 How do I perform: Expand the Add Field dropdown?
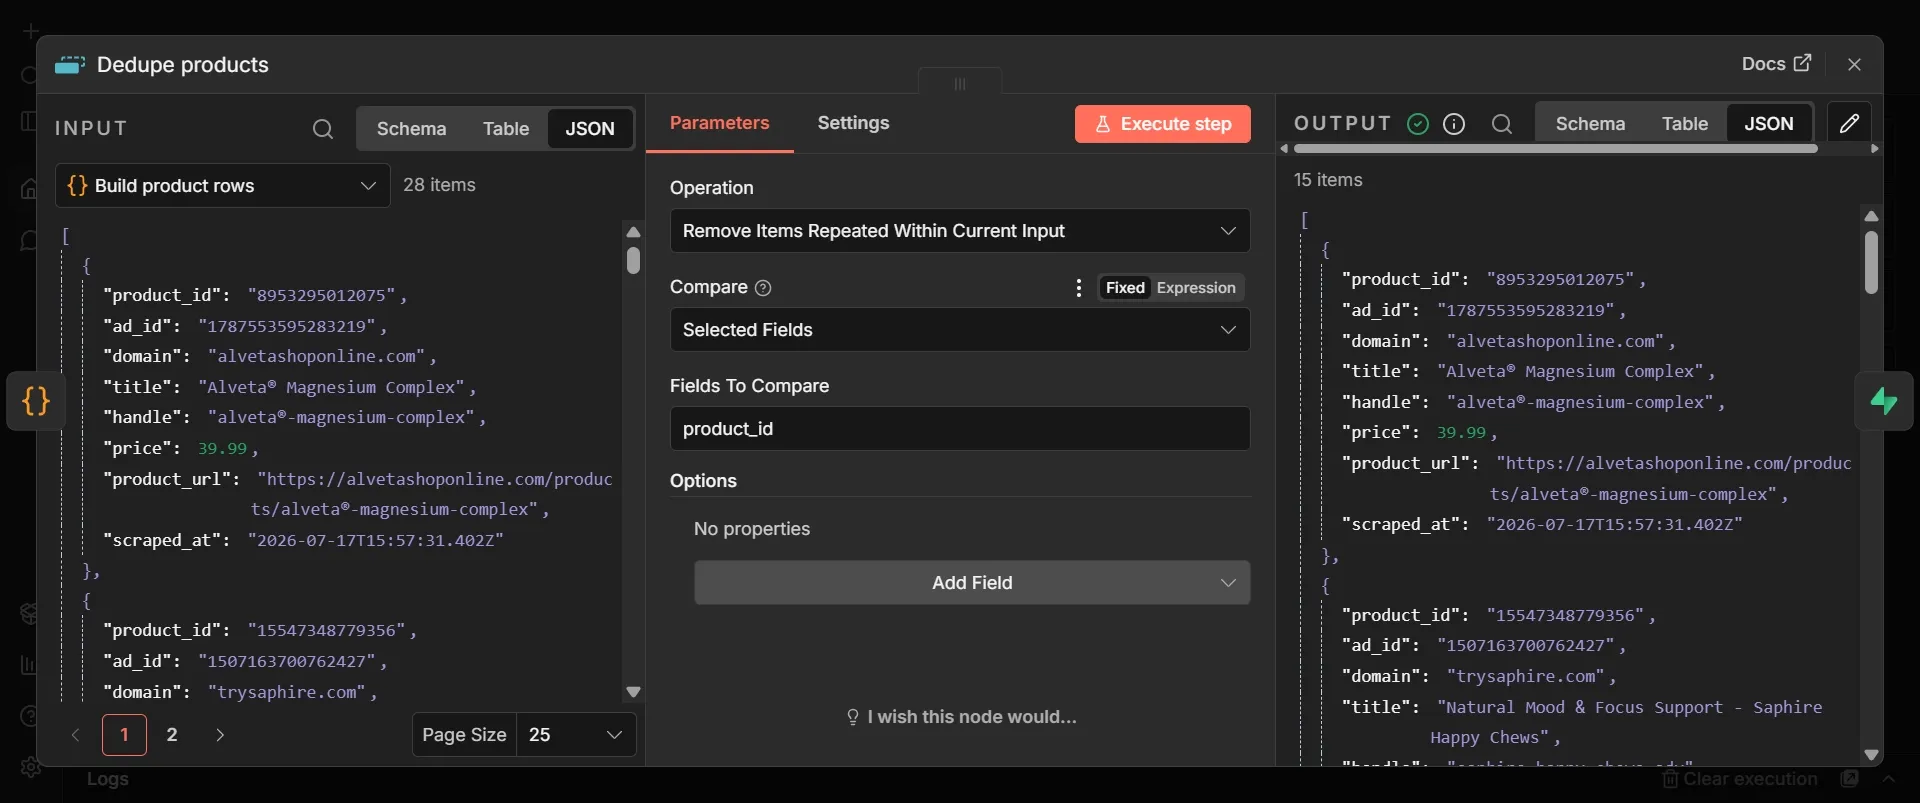point(972,583)
